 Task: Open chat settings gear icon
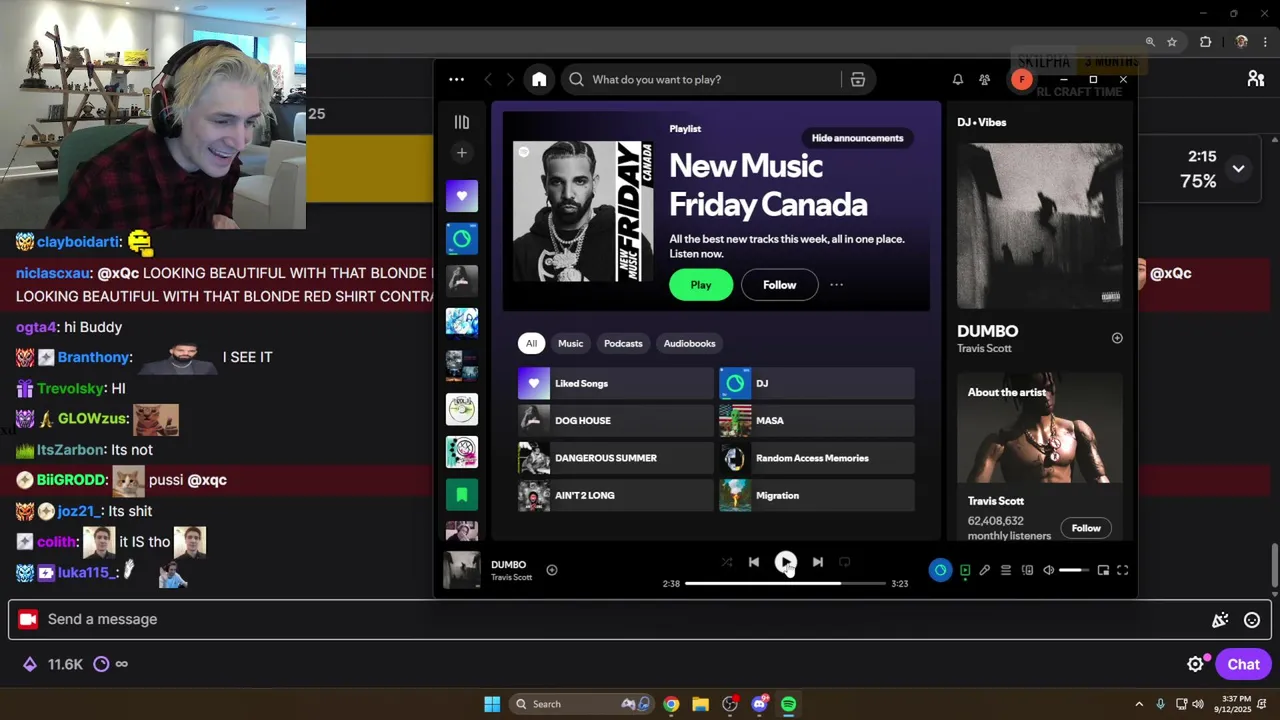[x=1195, y=664]
